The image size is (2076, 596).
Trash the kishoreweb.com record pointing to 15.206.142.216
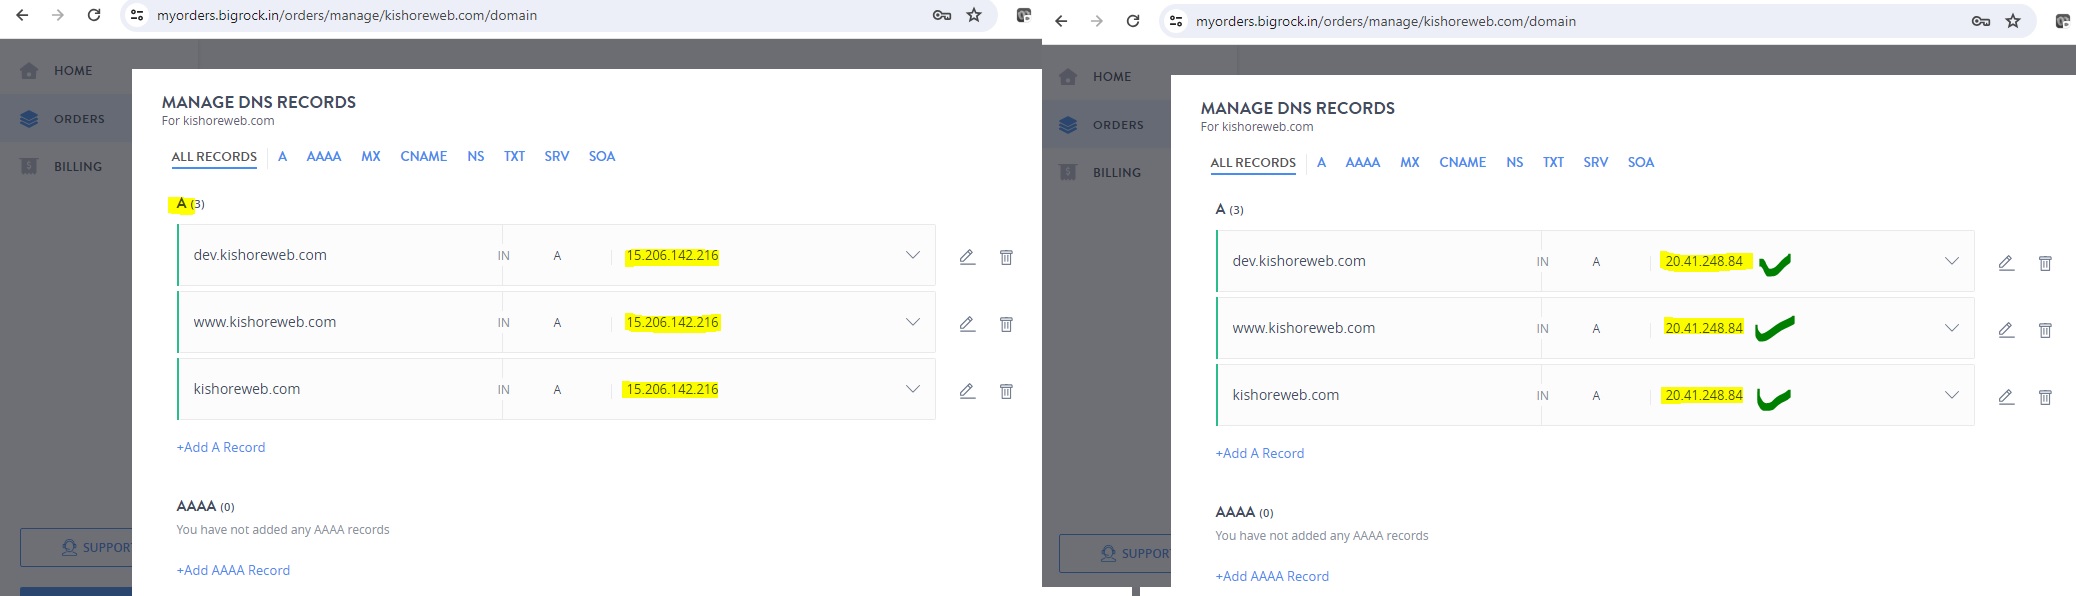point(1006,391)
